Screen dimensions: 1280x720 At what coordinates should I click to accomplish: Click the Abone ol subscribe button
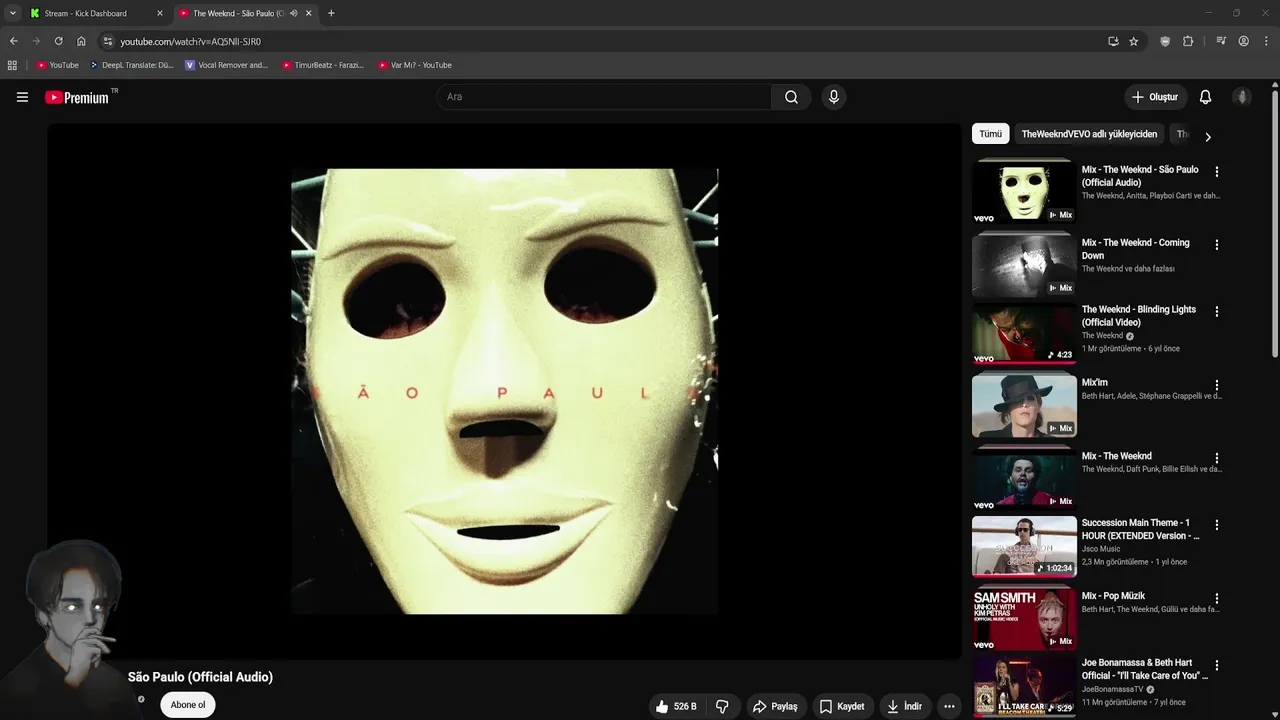[188, 705]
